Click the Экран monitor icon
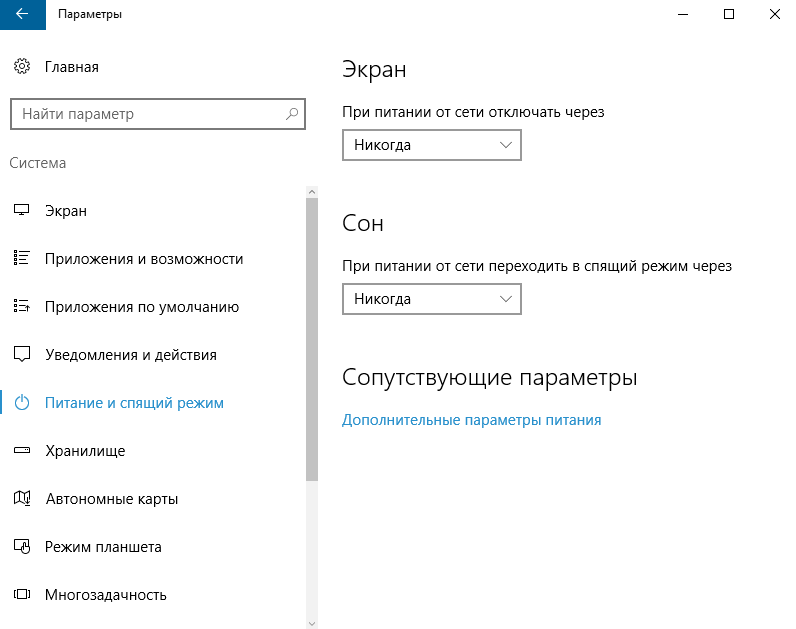 21,210
